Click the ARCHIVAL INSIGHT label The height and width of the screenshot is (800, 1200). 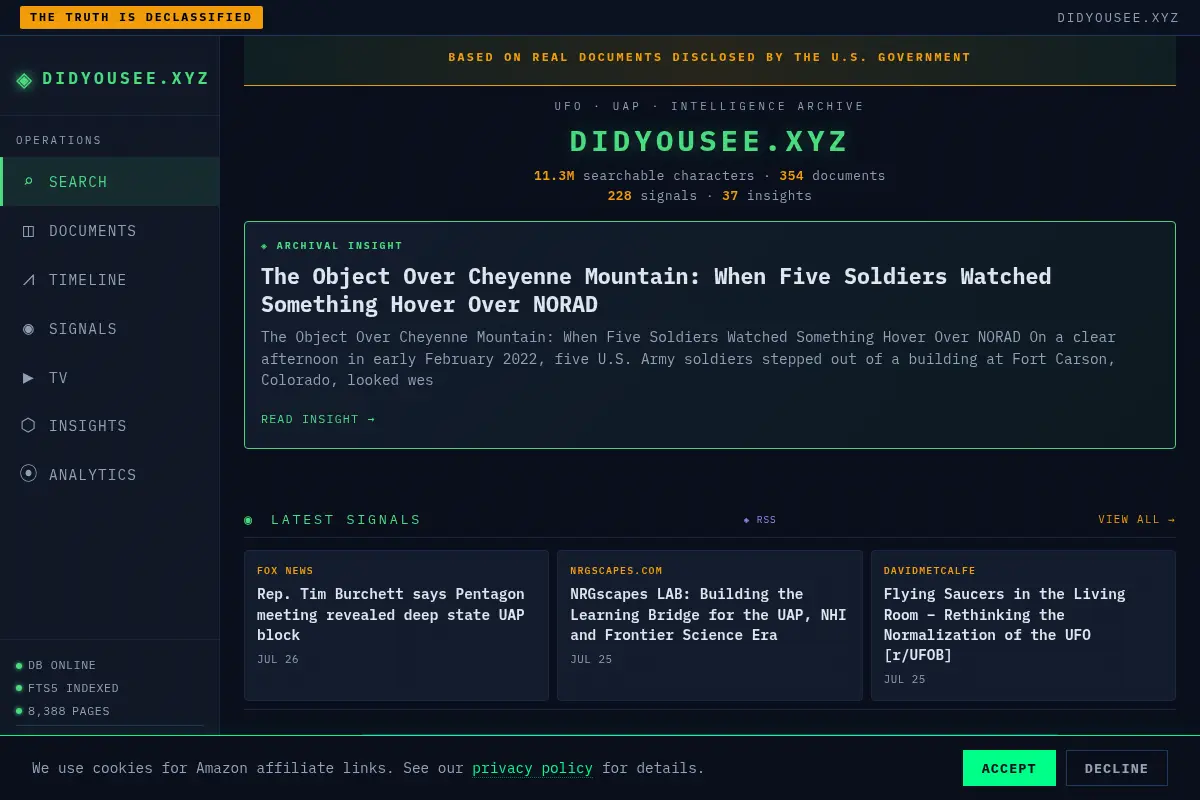[332, 246]
